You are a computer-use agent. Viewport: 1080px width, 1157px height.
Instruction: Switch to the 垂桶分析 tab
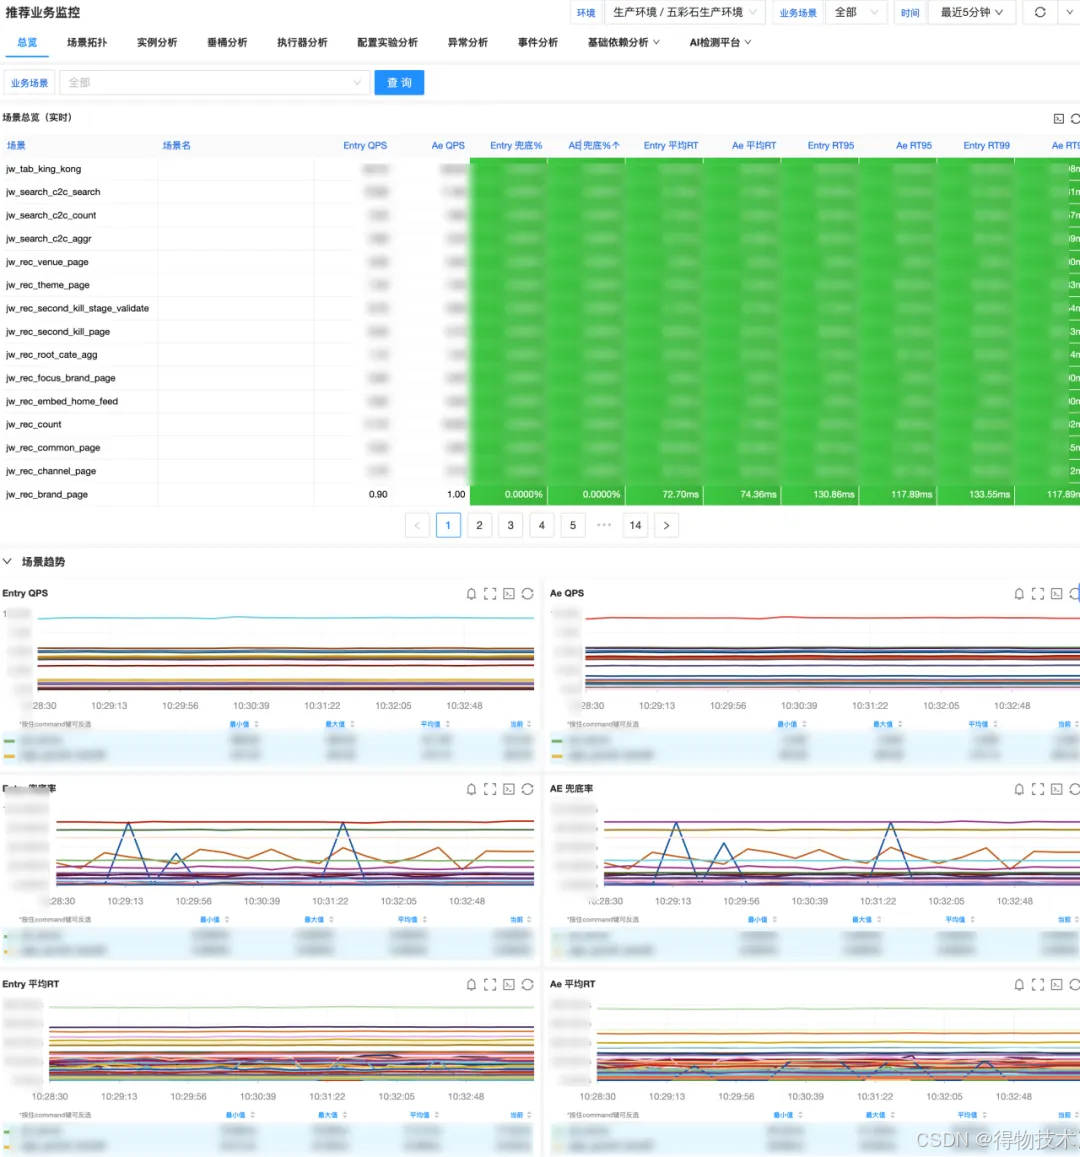tap(227, 43)
